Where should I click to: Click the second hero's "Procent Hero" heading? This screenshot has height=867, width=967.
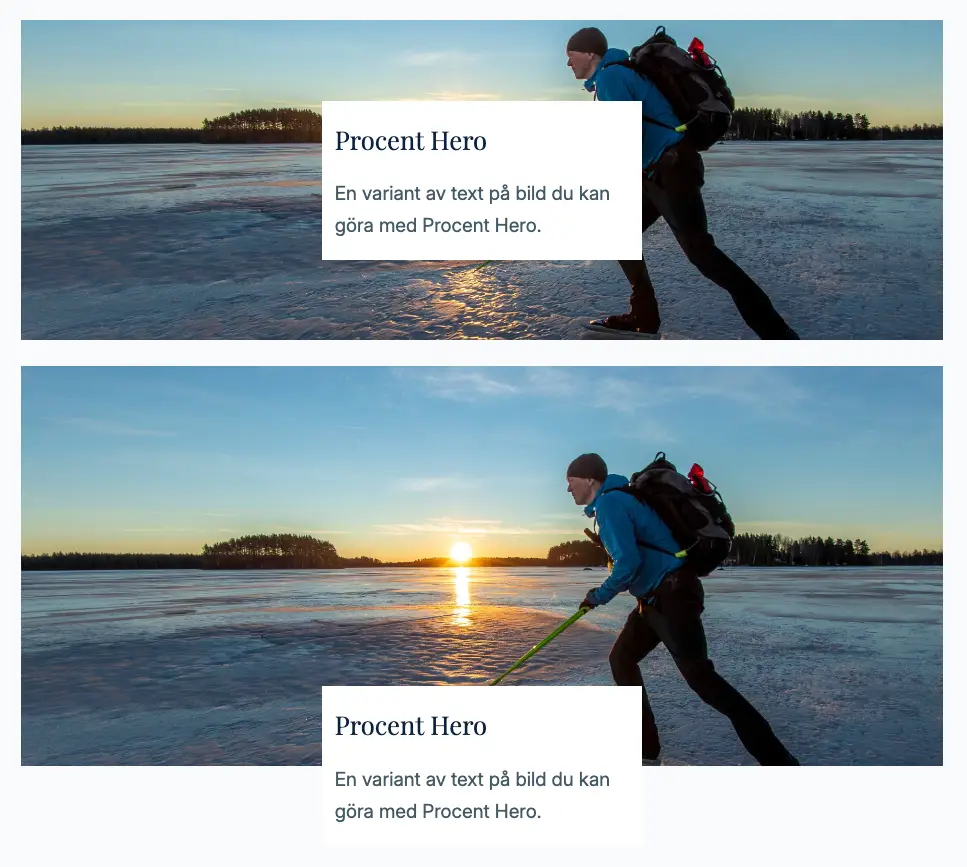(410, 726)
